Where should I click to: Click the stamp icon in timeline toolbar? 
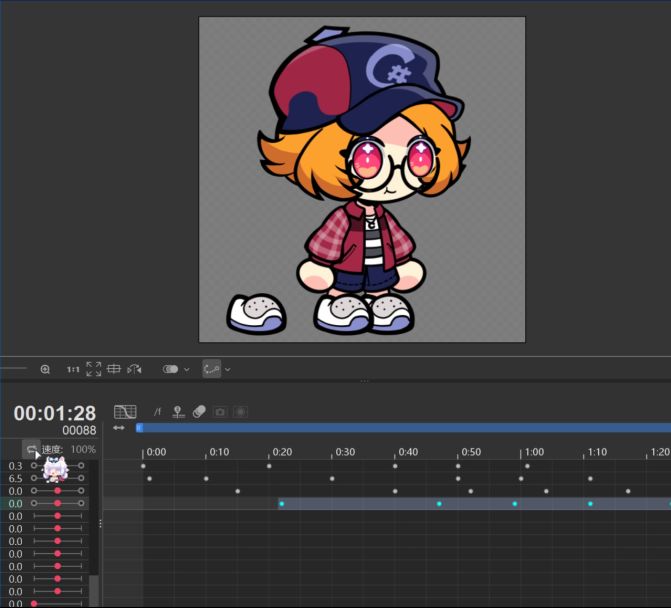tap(178, 412)
